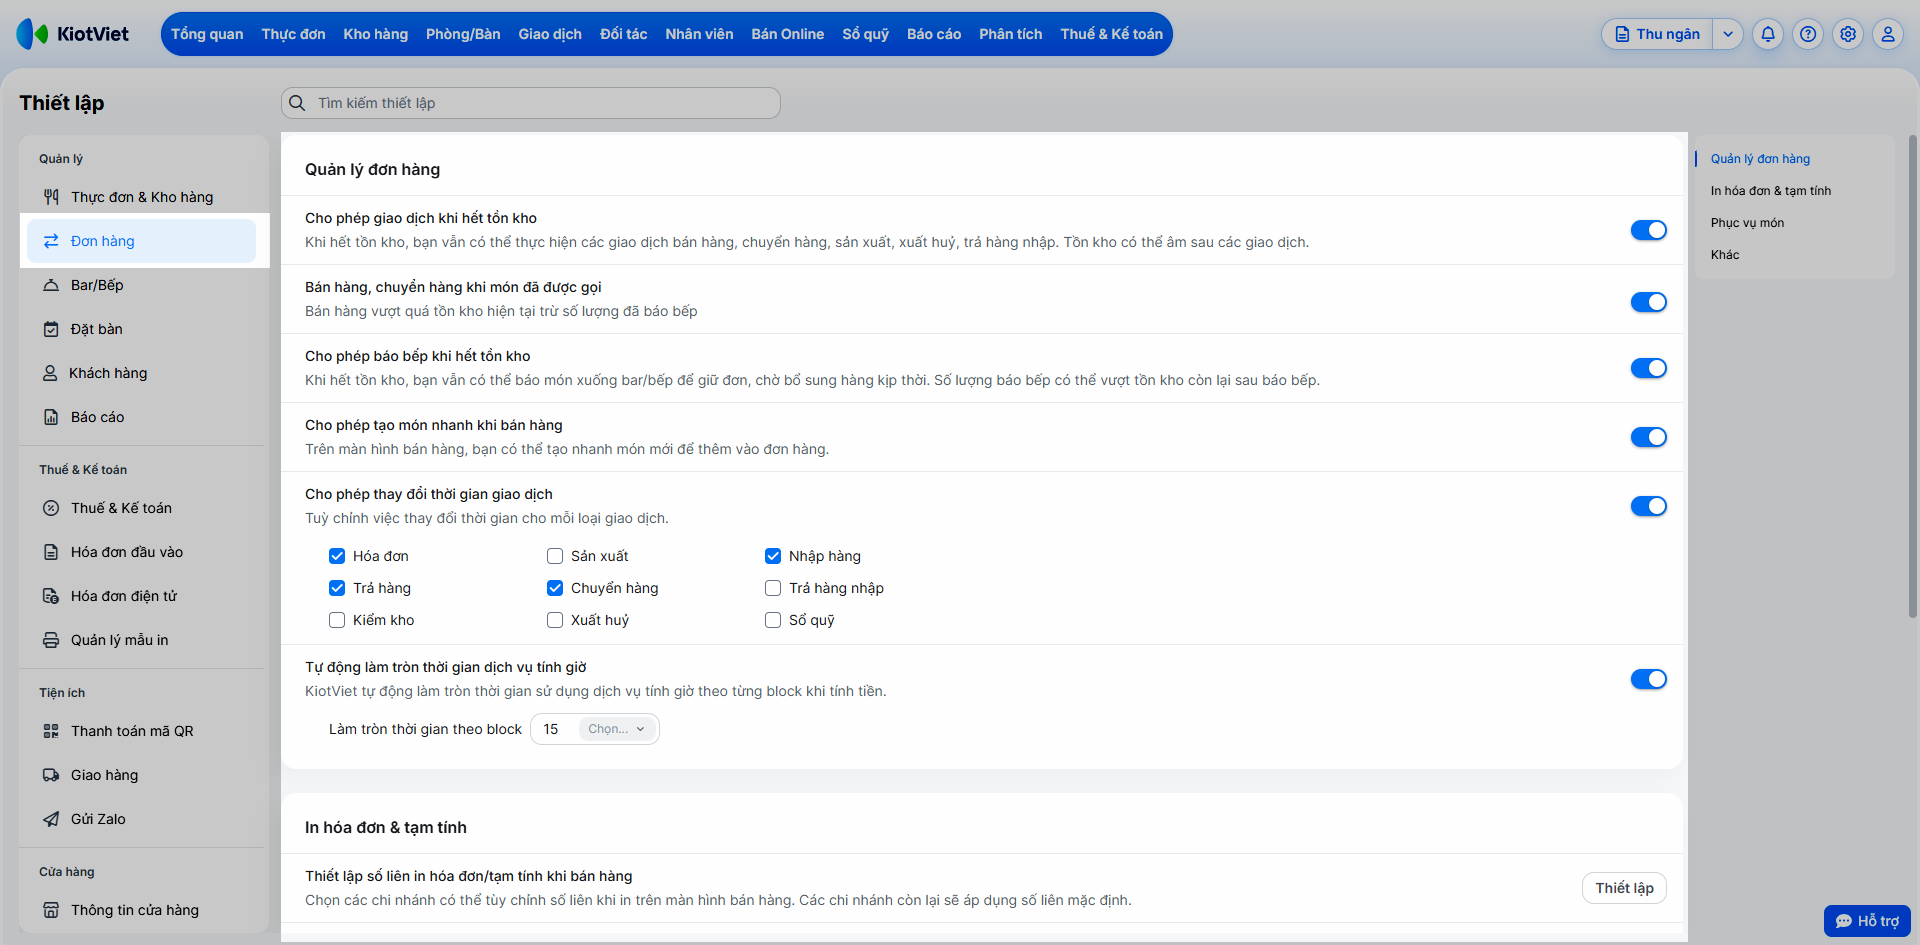The image size is (1920, 945).
Task: Click the Tìm kiếm thiết lập search field
Action: pos(531,103)
